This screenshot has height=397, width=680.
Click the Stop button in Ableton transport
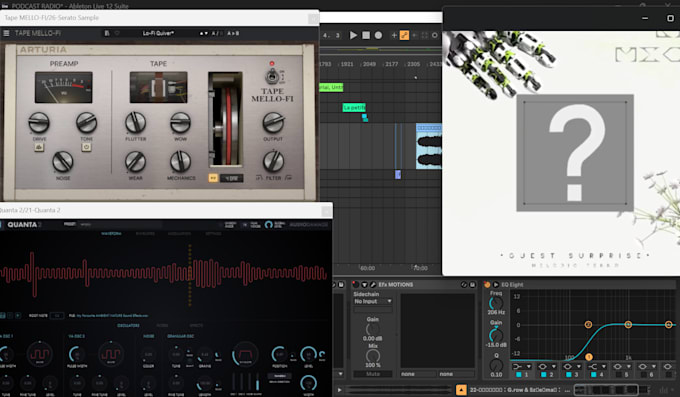(366, 35)
